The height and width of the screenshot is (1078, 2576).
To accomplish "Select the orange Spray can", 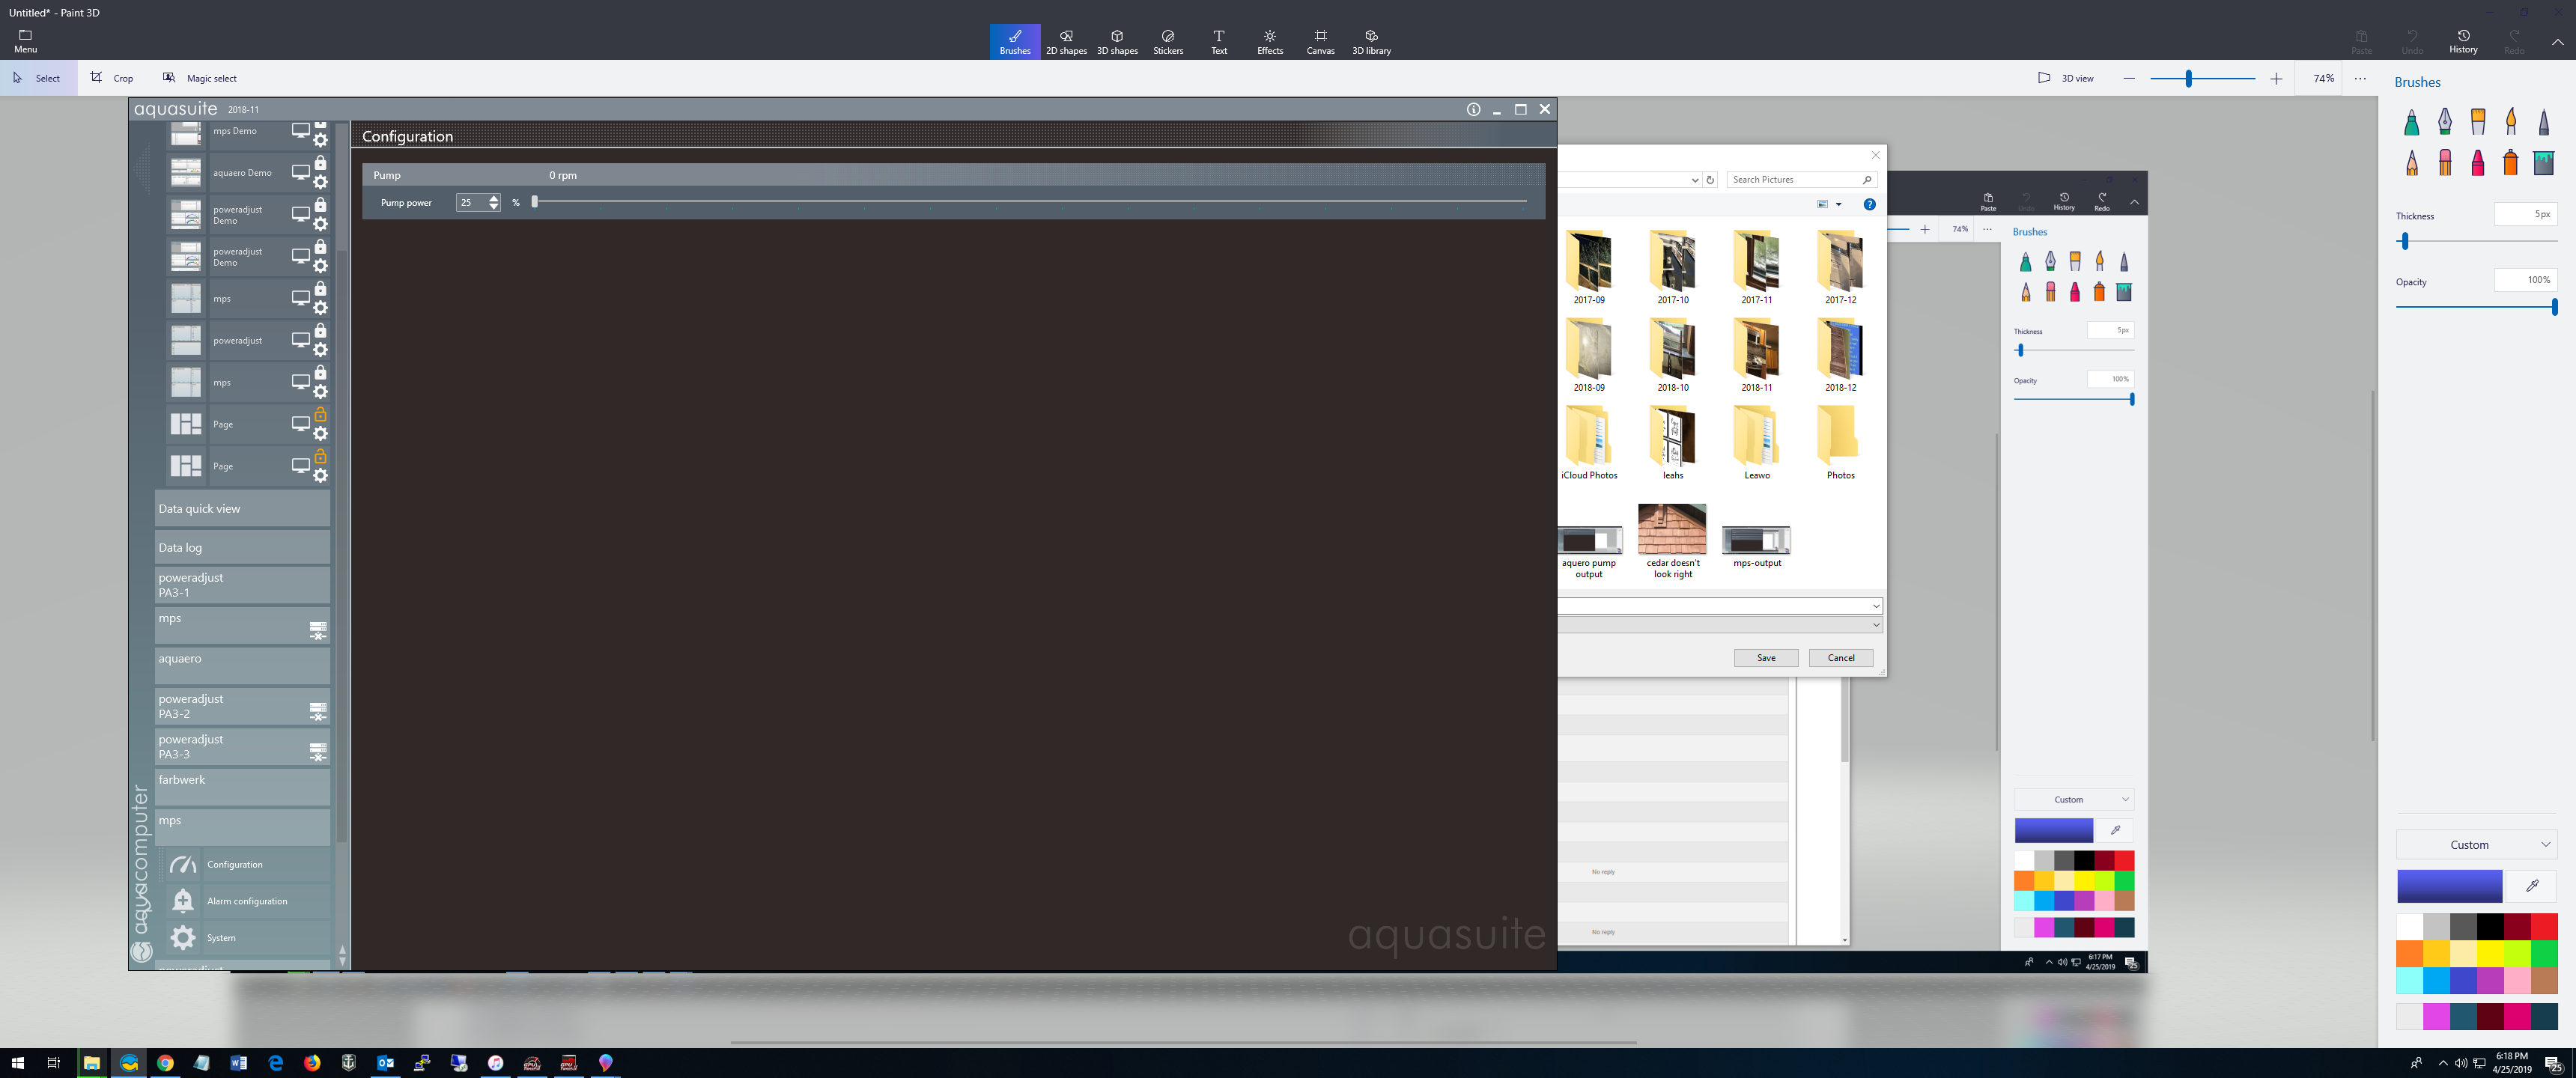I will [x=2510, y=162].
